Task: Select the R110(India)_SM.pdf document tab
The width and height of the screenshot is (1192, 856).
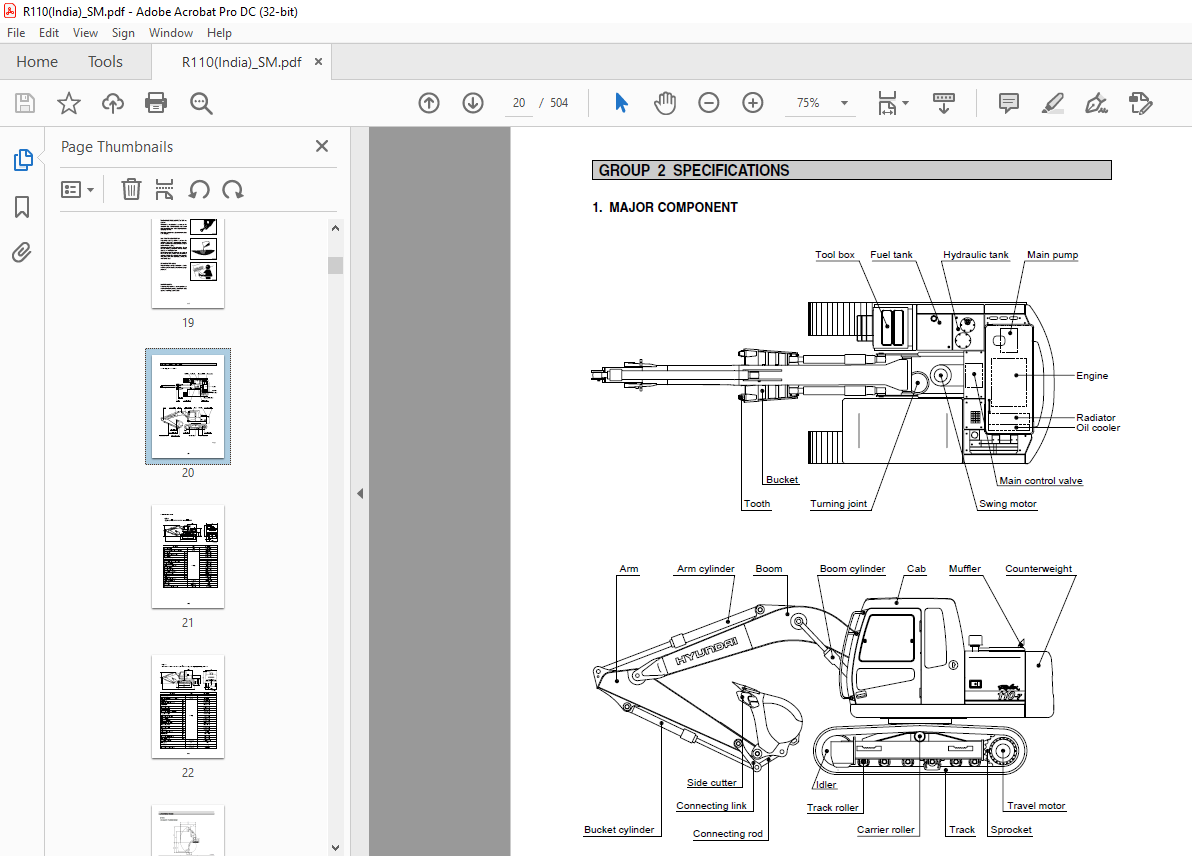Action: click(242, 62)
